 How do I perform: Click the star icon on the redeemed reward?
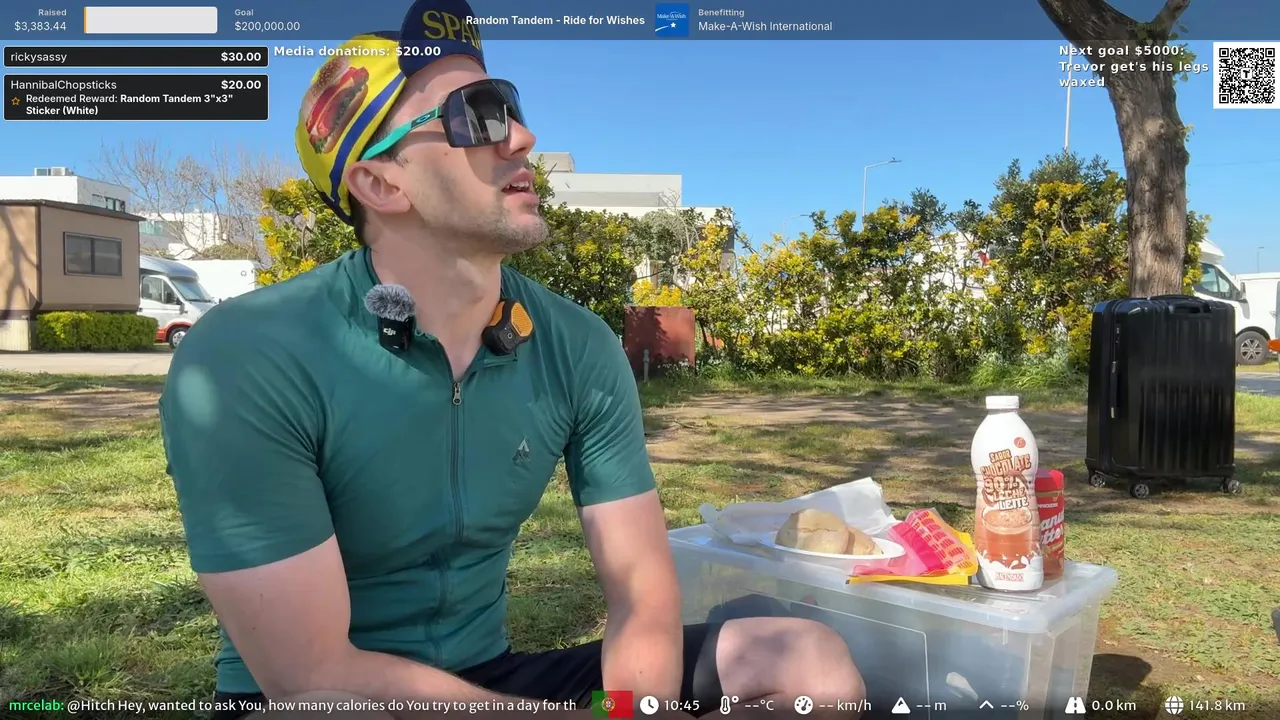pos(16,101)
